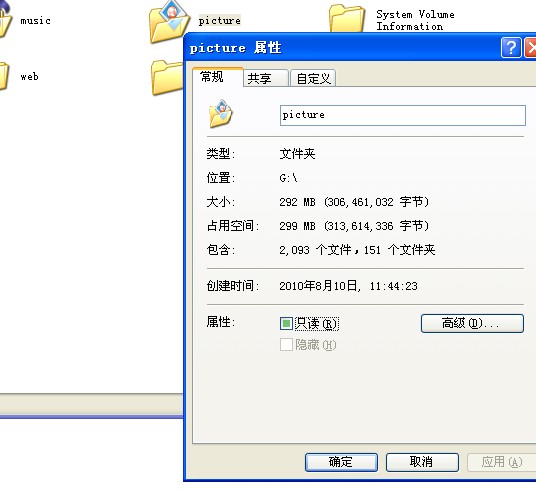The height and width of the screenshot is (491, 536).
Task: Click the 文件夹 type value
Action: pos(297,154)
